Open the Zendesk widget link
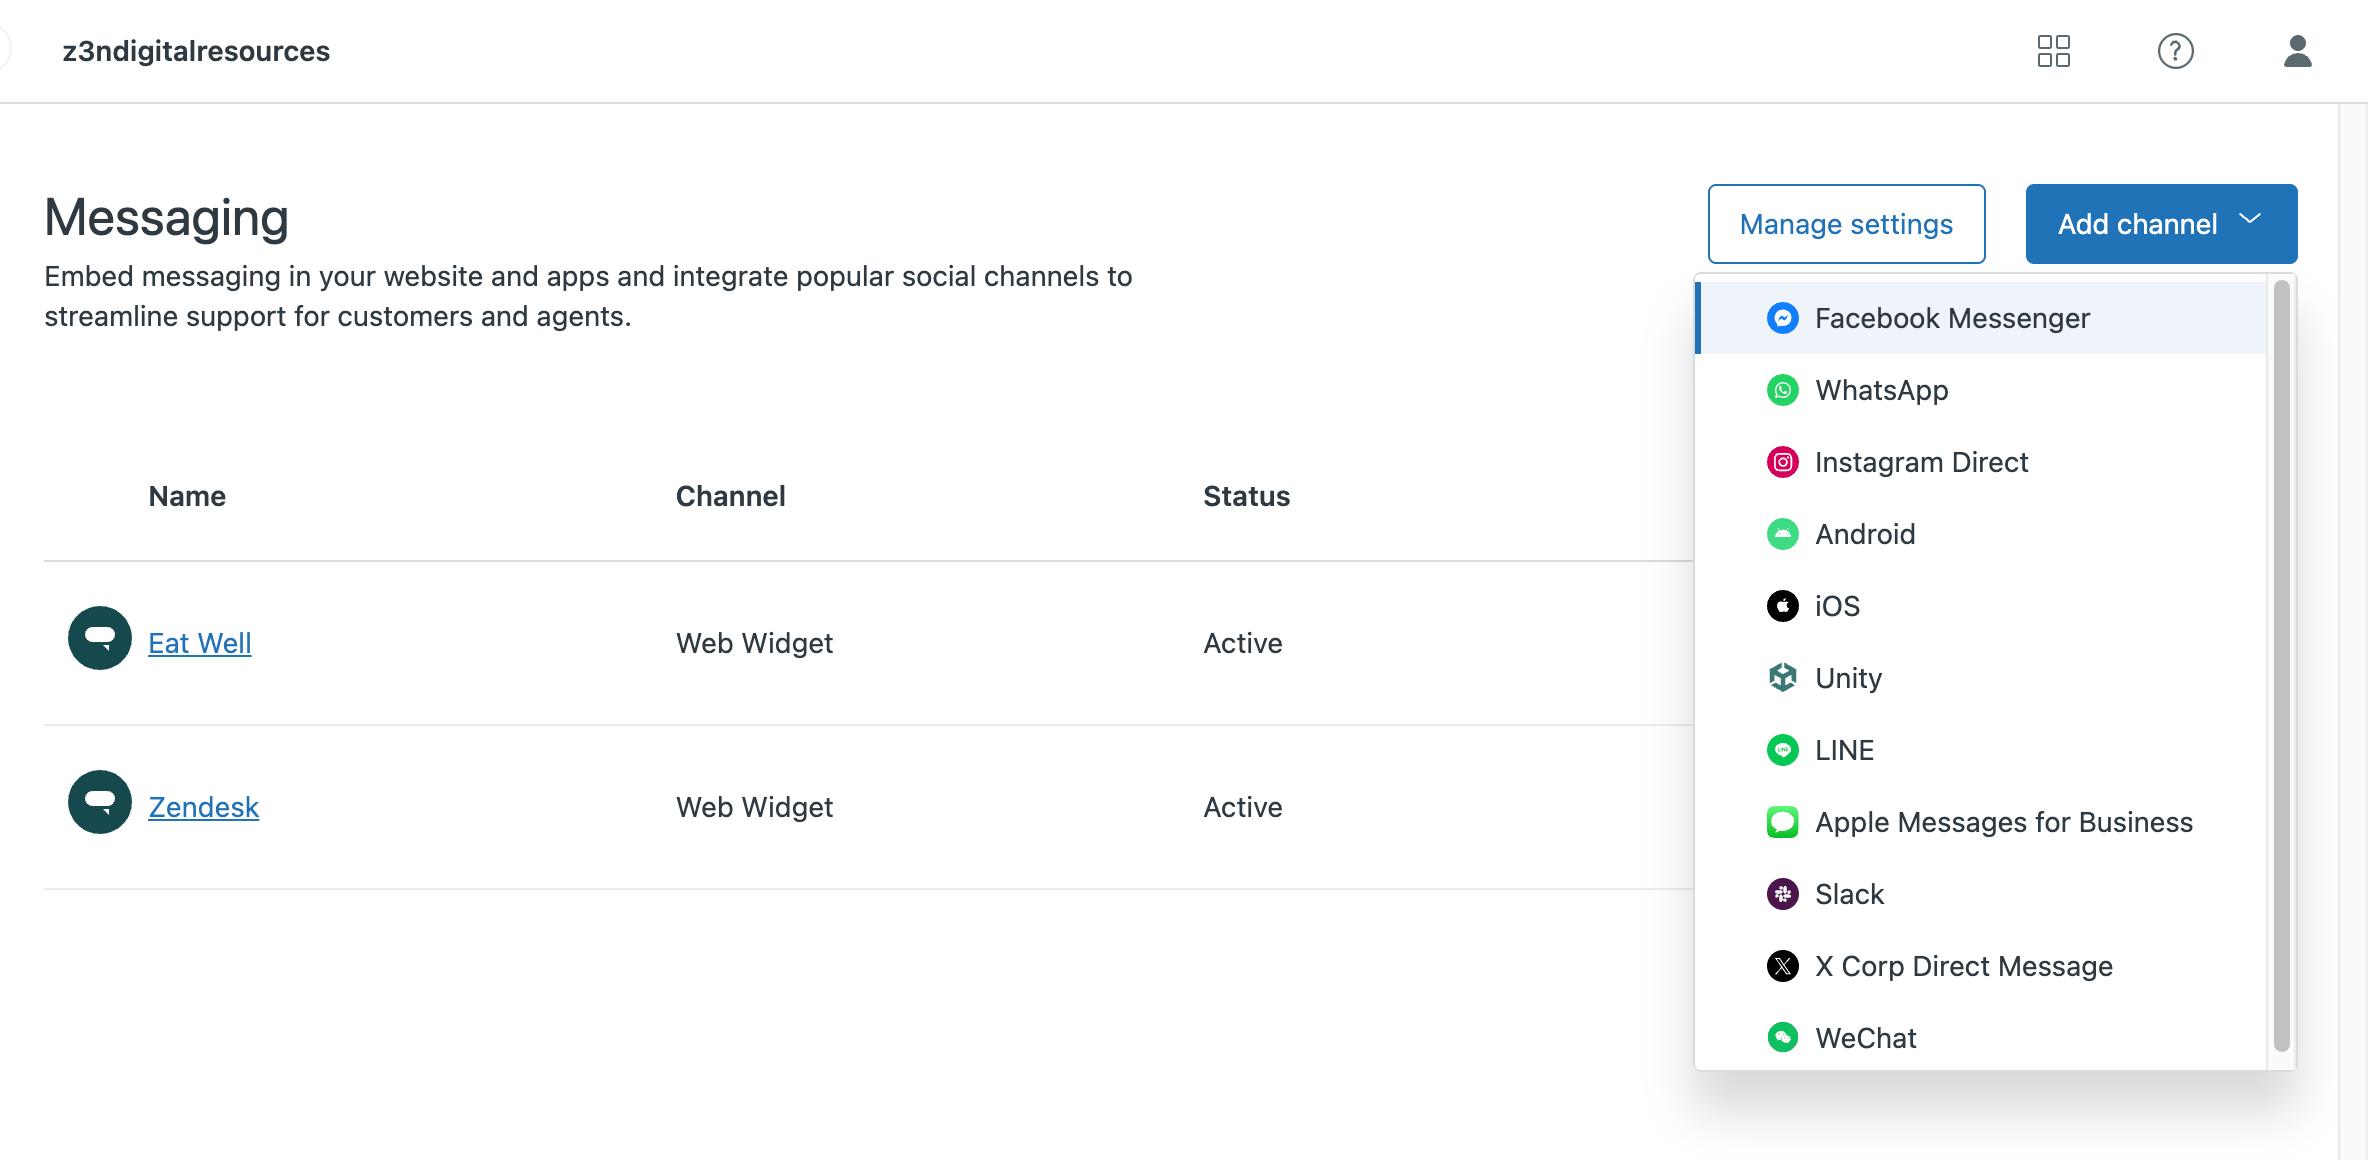 (204, 807)
